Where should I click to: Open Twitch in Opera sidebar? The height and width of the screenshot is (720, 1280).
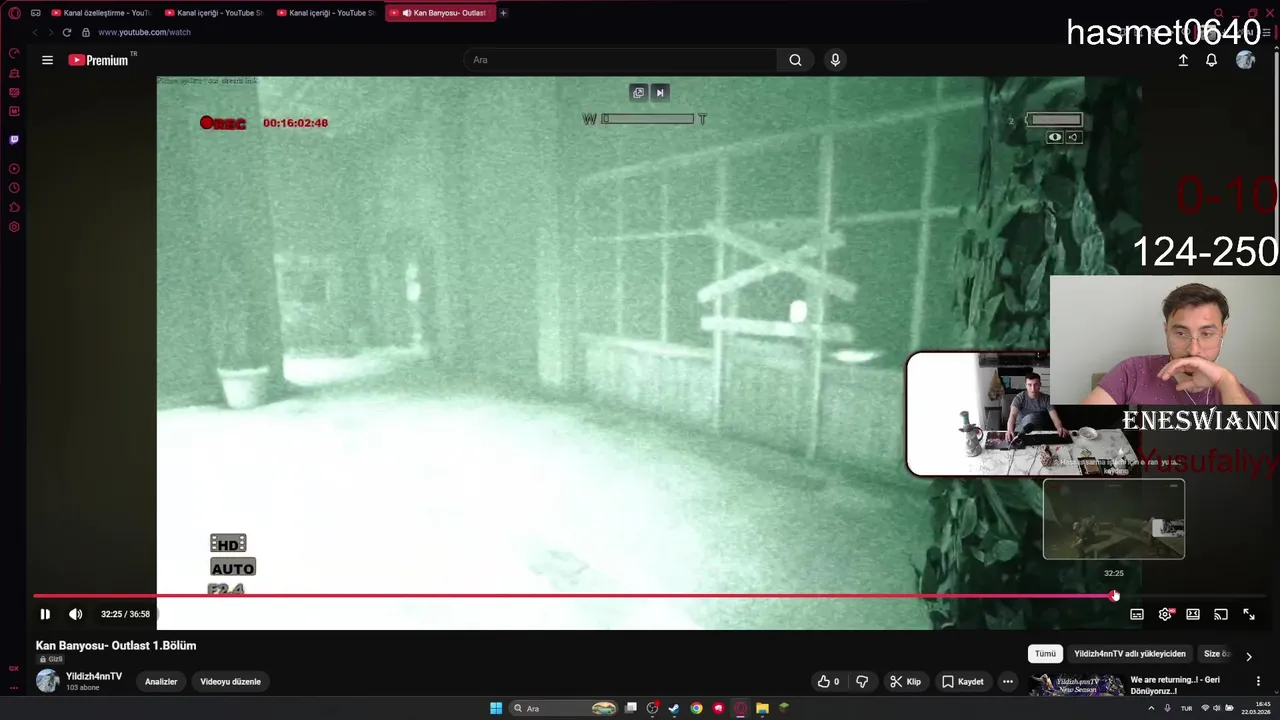(x=14, y=140)
